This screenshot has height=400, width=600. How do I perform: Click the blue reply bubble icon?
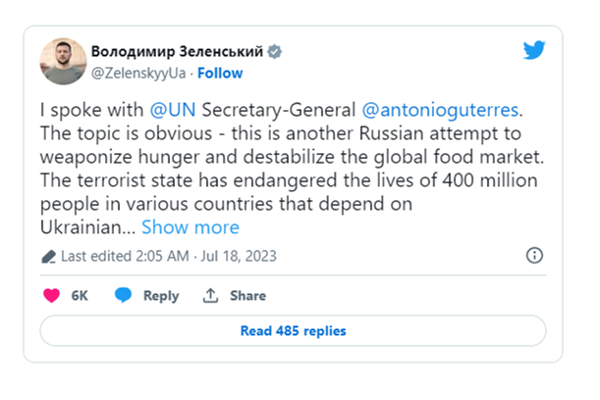click(x=123, y=295)
